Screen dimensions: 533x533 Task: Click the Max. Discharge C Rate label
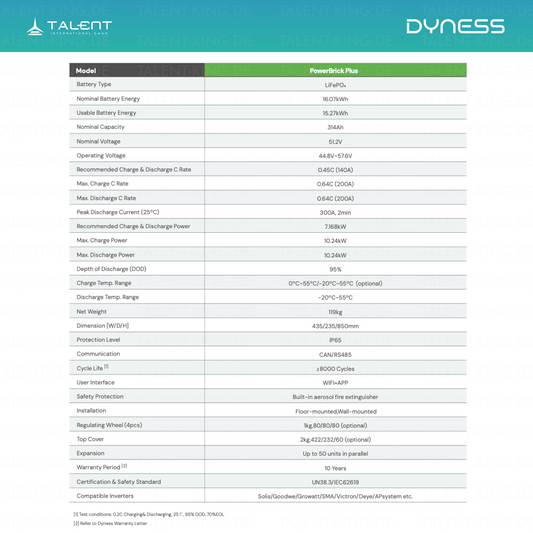(x=106, y=198)
